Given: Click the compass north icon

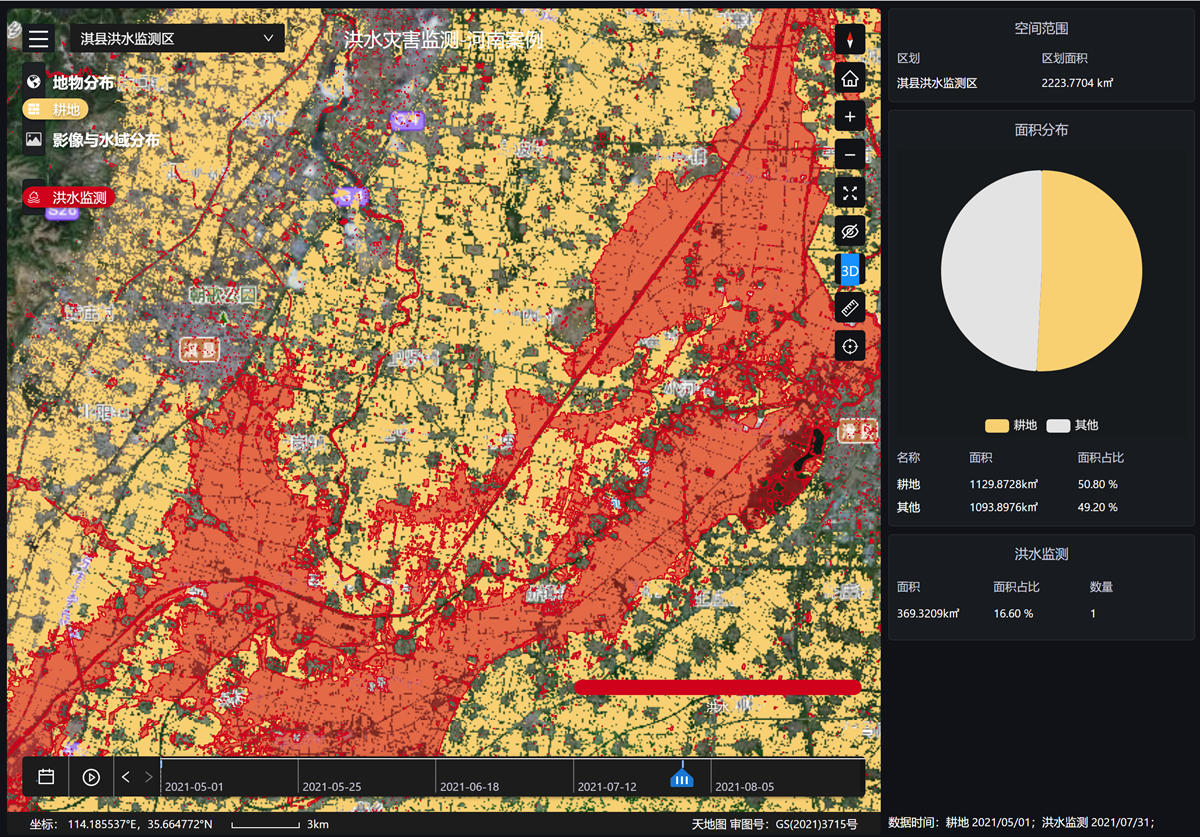Looking at the screenshot, I should point(850,40).
